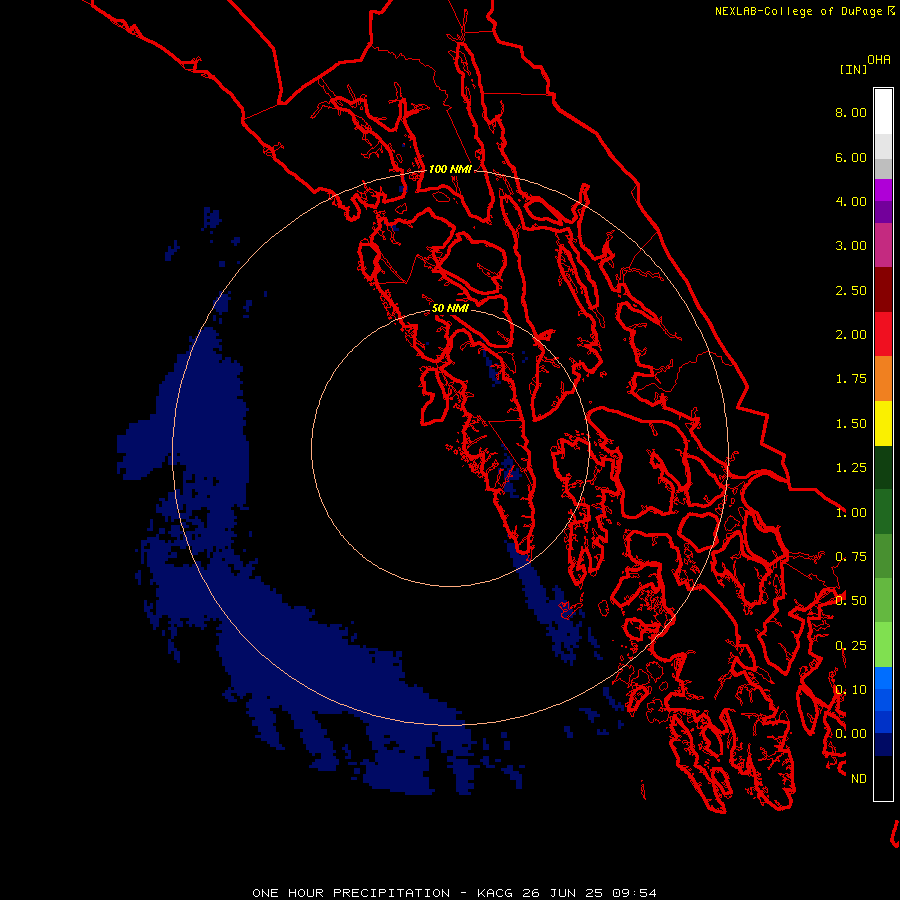The height and width of the screenshot is (900, 900).
Task: Click the ND legend label
Action: pyautogui.click(x=859, y=779)
